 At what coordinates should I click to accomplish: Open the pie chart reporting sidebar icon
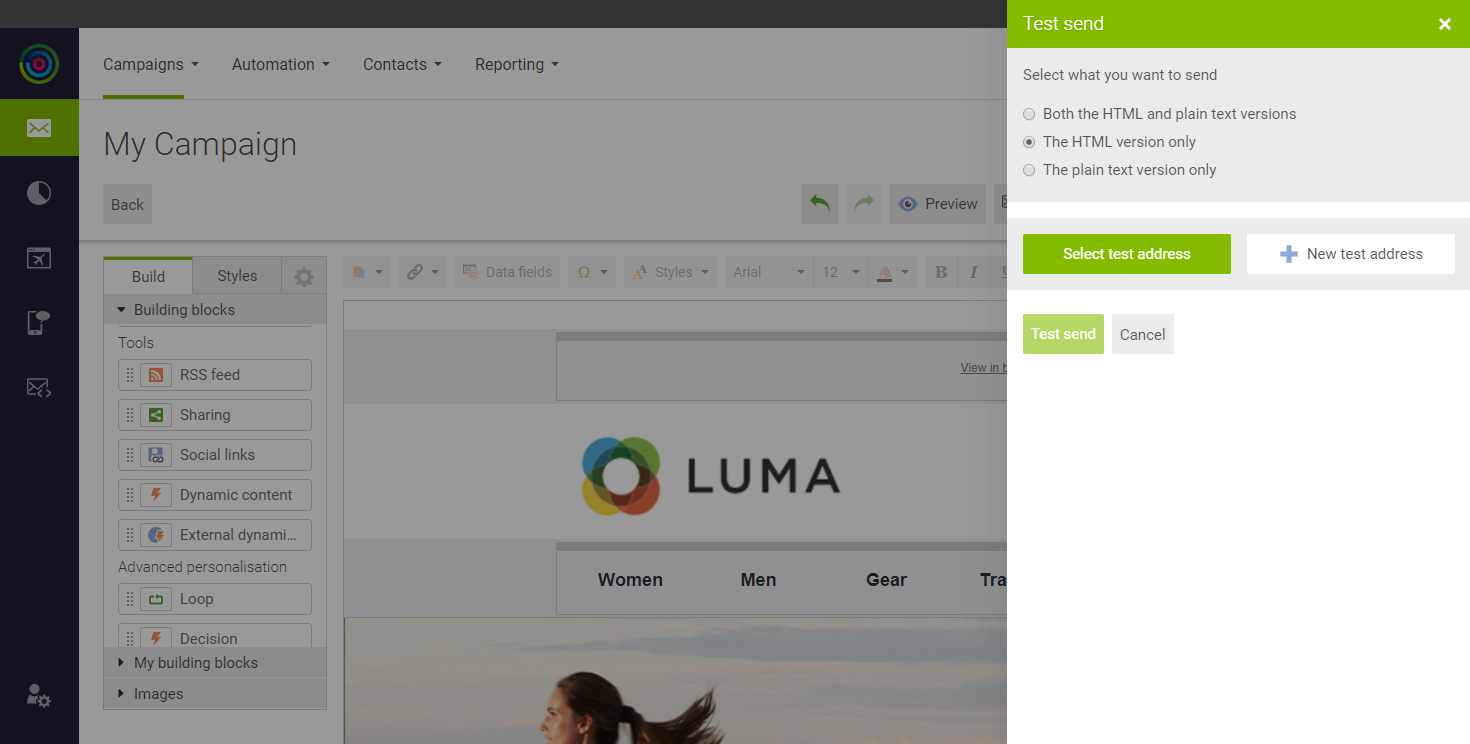[39, 193]
